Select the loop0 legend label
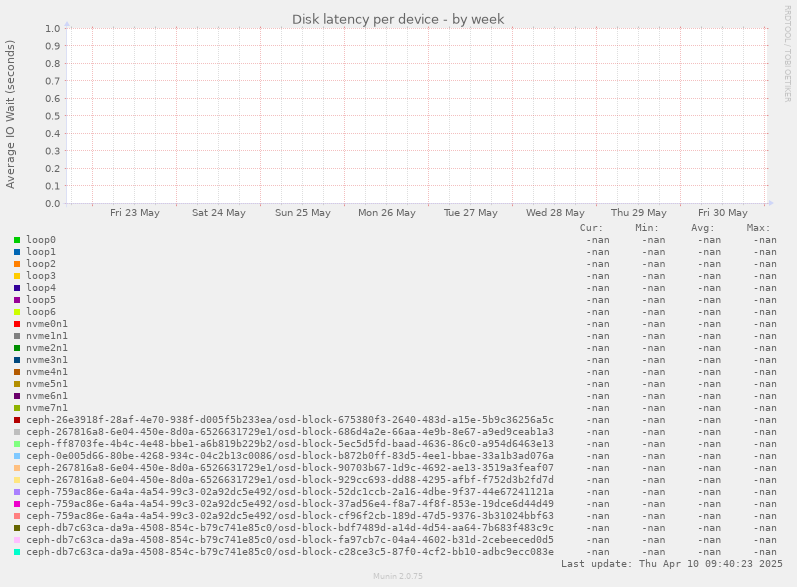 (x=41, y=240)
